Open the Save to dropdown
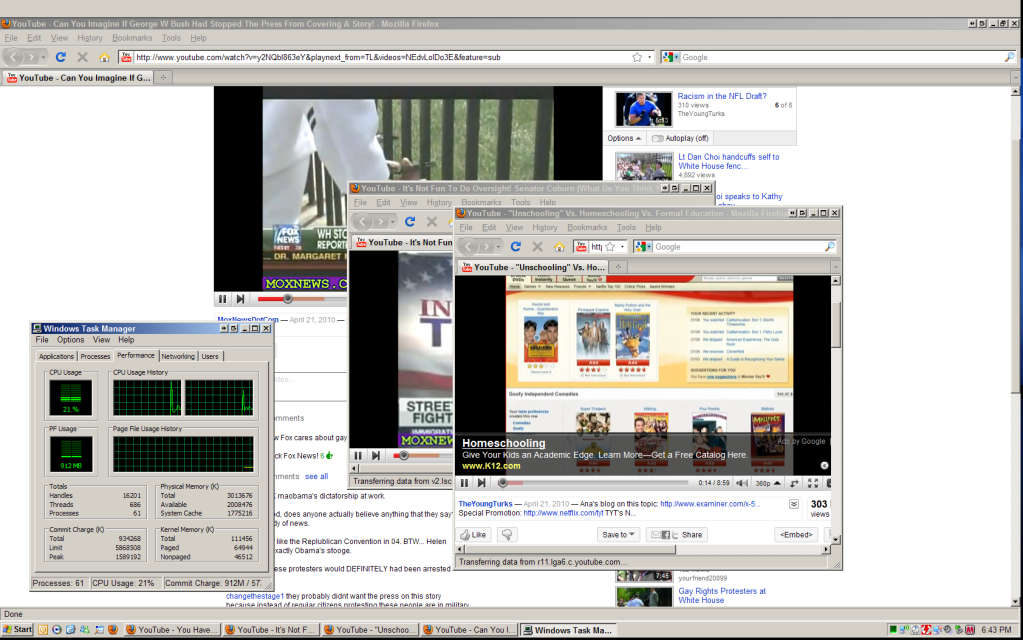Viewport: 1023px width, 640px height. [x=618, y=535]
